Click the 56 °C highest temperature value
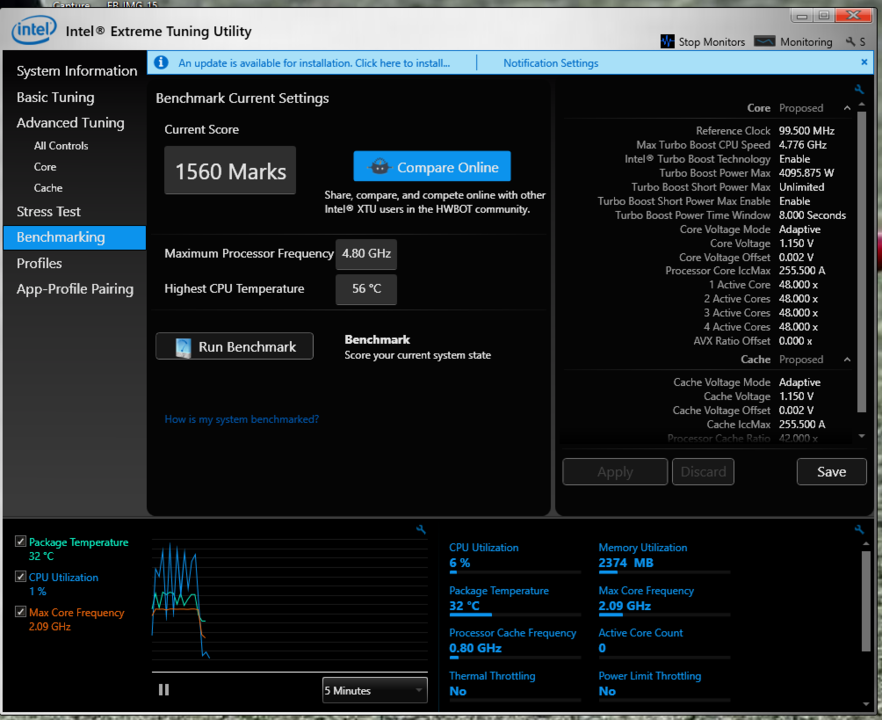This screenshot has height=720, width=882. coord(366,289)
